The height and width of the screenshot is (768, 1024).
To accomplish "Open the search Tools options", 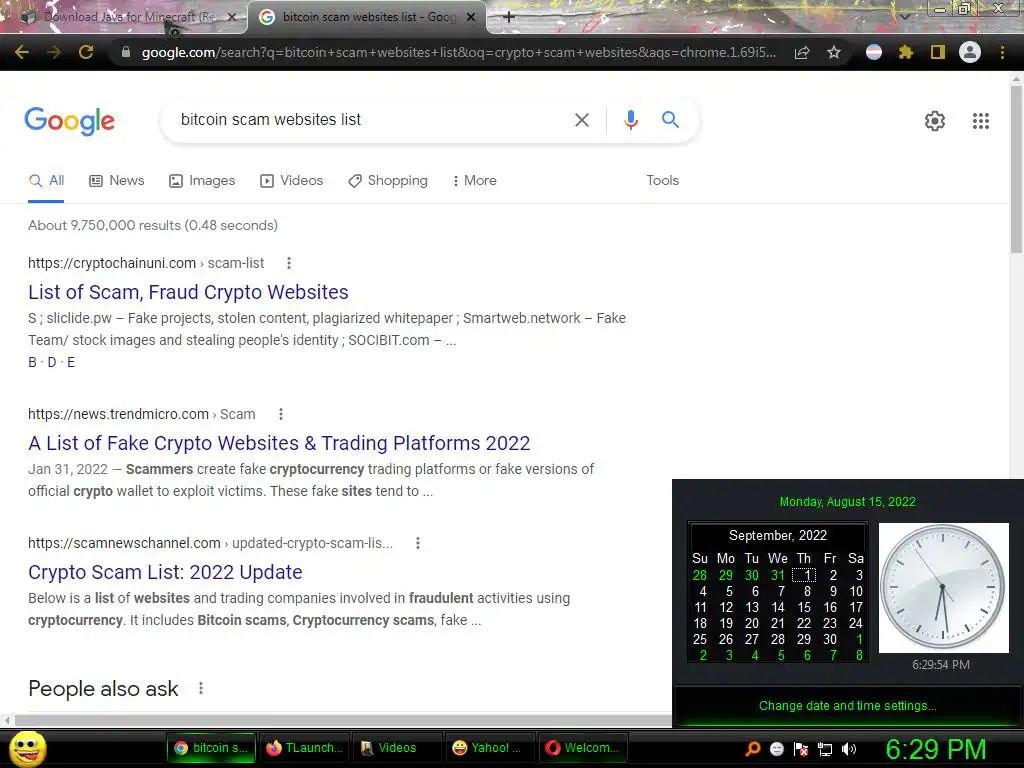I will pos(662,181).
